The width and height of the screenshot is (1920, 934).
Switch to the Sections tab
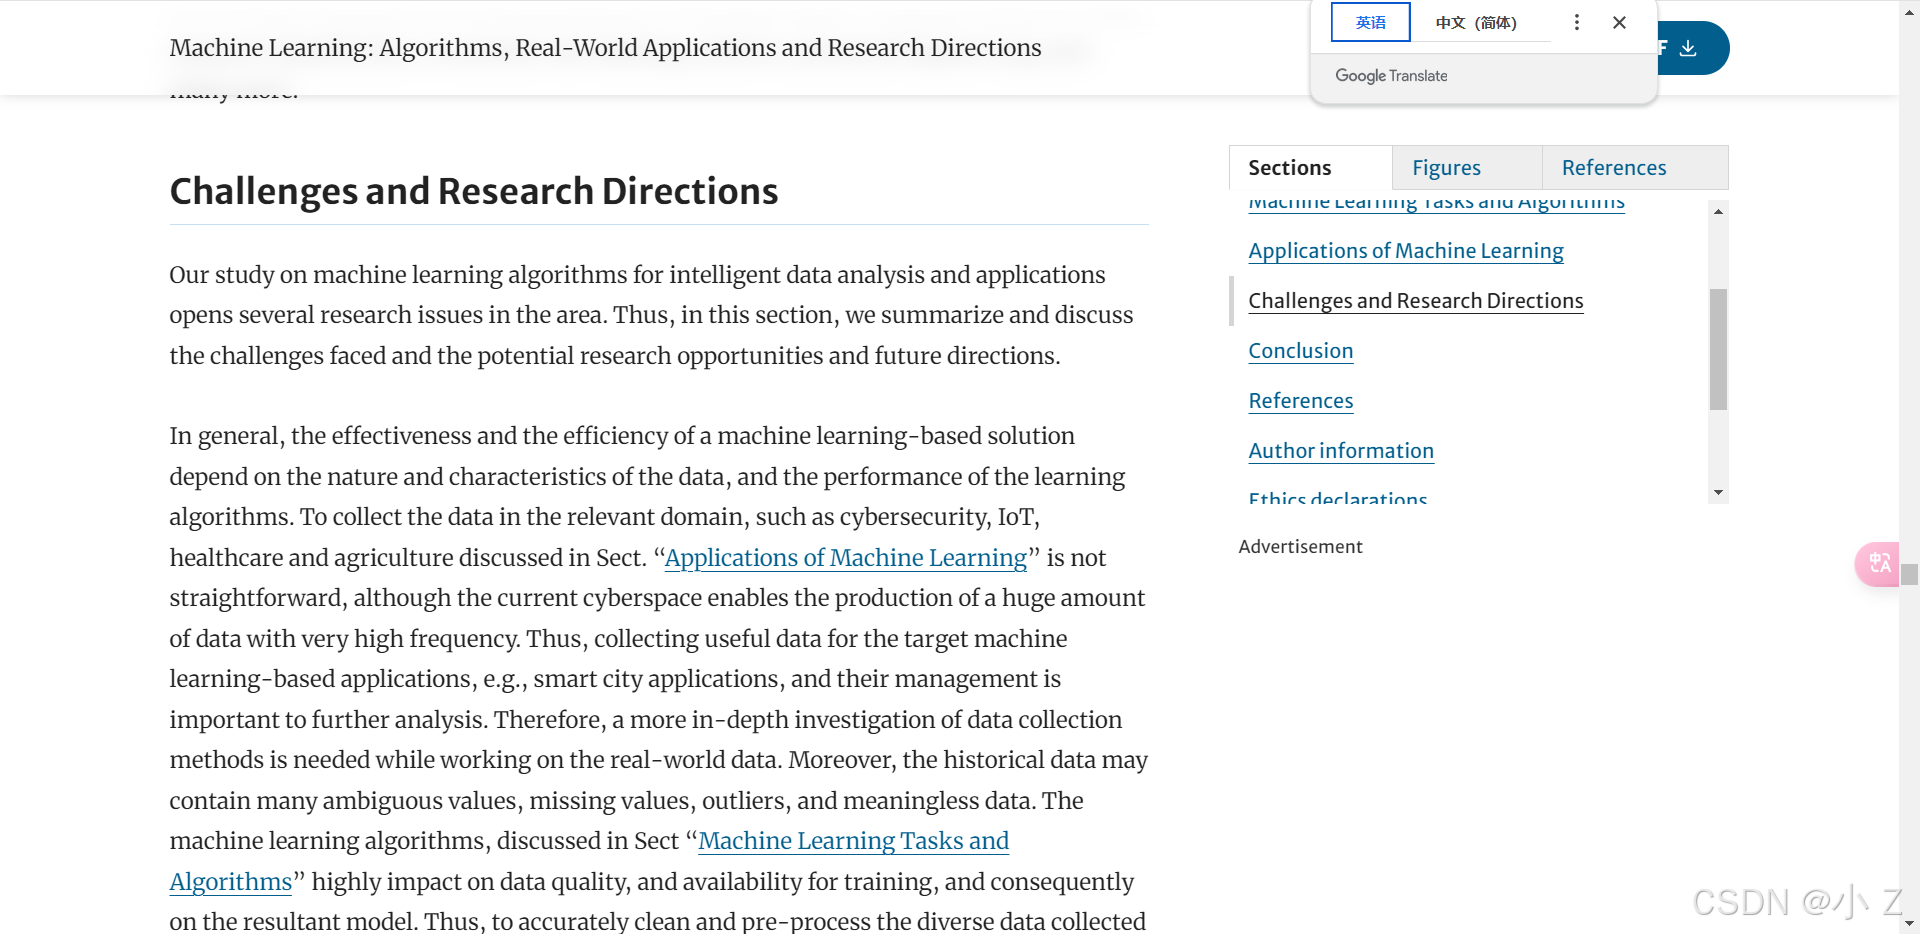click(1311, 168)
